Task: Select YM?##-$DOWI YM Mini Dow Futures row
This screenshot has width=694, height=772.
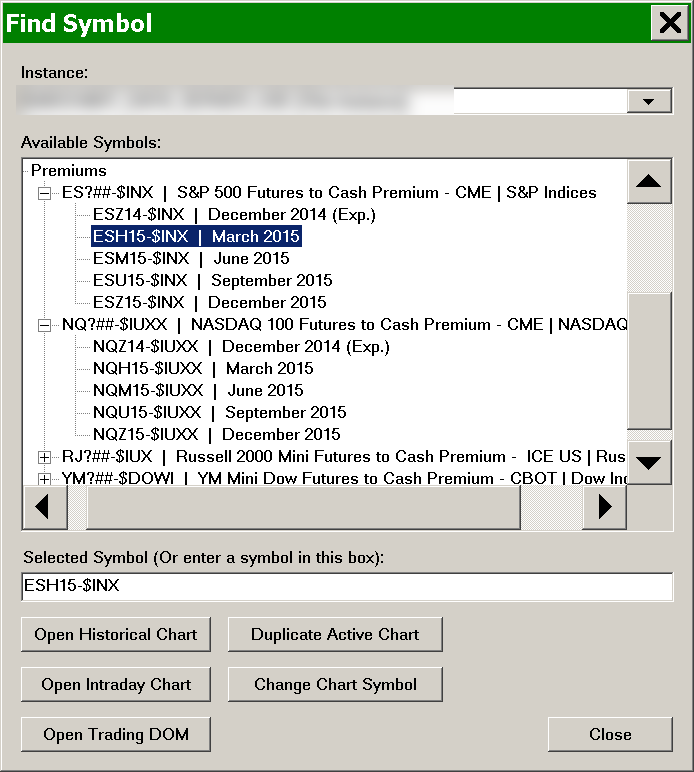Action: tap(344, 479)
